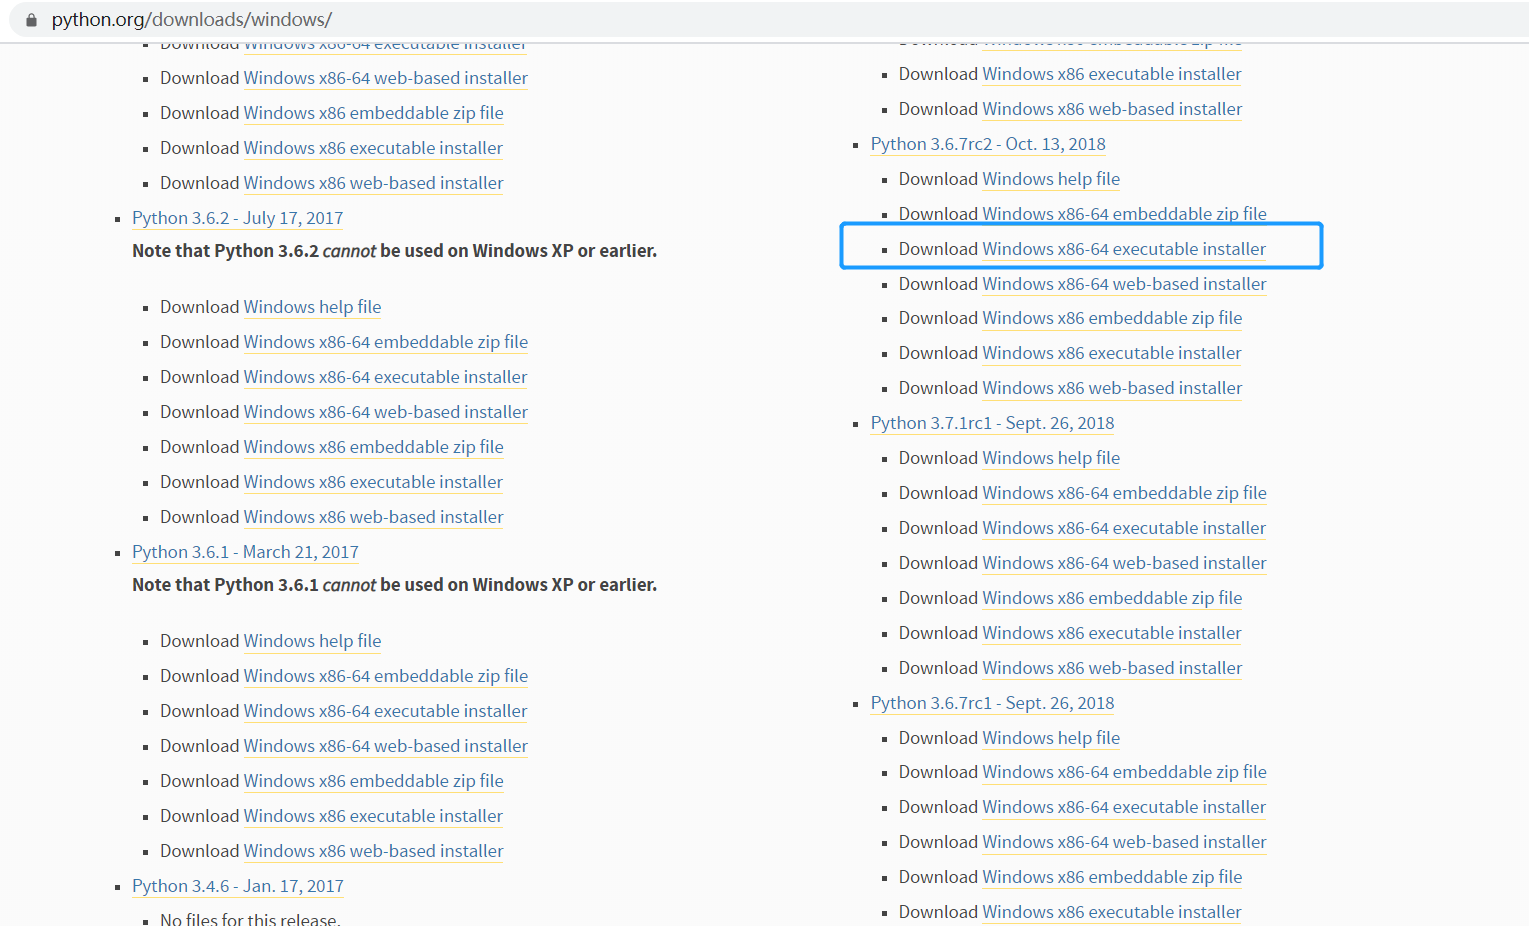Click the note 'Python 3.6.2 cannot be used on Windows XP'
The width and height of the screenshot is (1529, 931).
click(394, 251)
